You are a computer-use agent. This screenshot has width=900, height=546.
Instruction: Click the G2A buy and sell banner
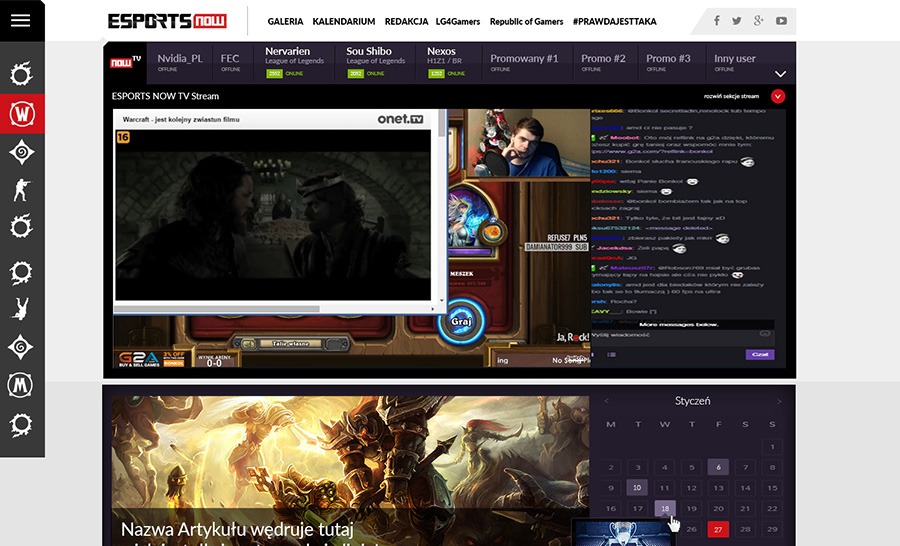click(x=151, y=359)
